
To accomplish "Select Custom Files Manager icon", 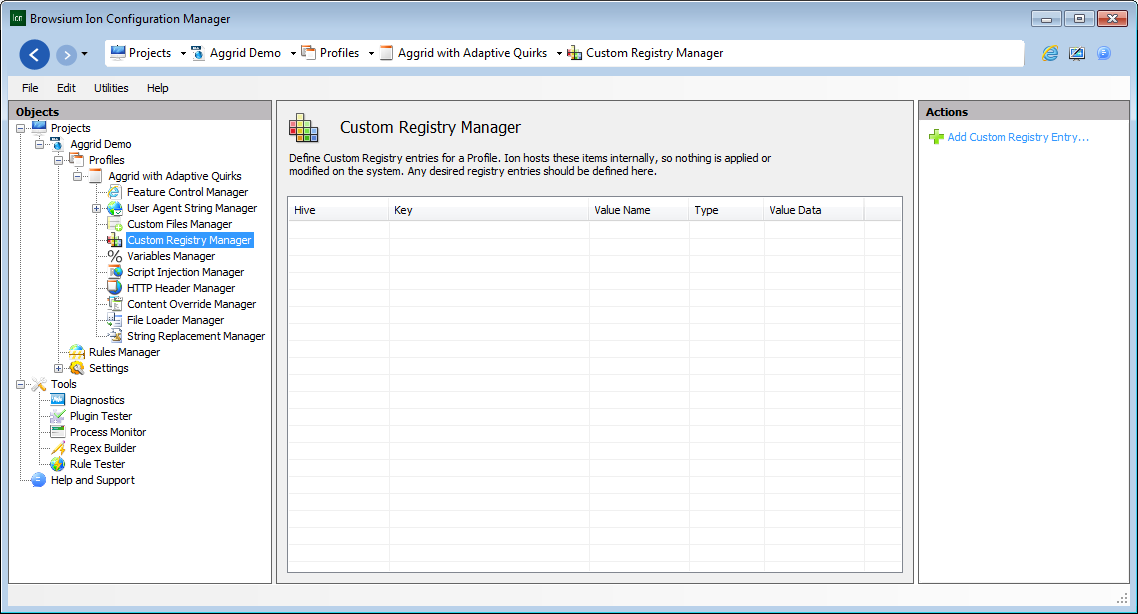I will (115, 224).
